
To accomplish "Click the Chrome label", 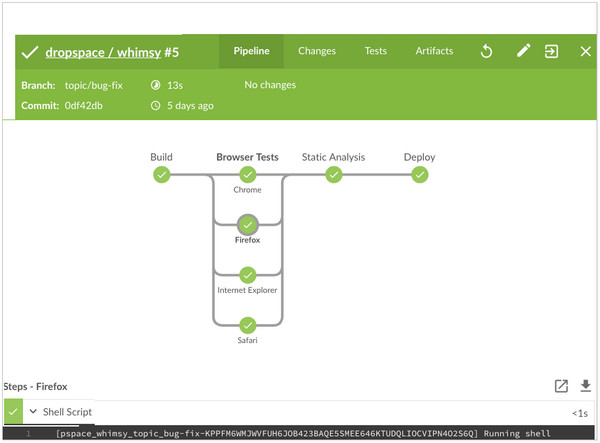I will tap(247, 190).
